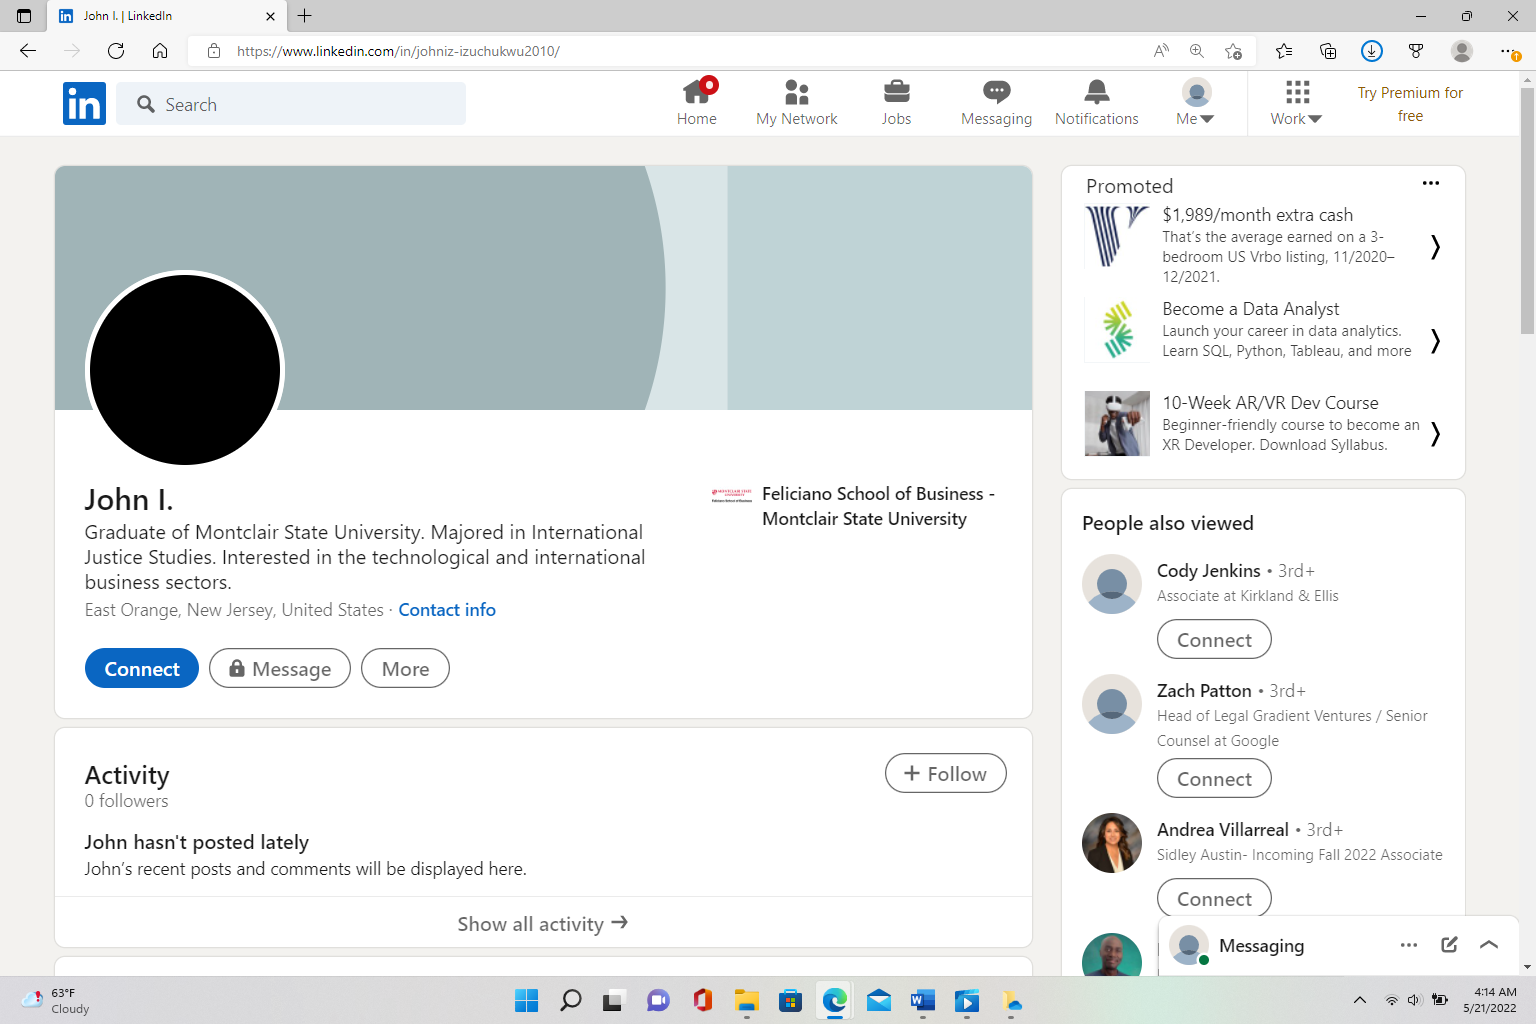Screen dimensions: 1536x1024
Task: Open the Mail app in taskbar
Action: tap(878, 1000)
